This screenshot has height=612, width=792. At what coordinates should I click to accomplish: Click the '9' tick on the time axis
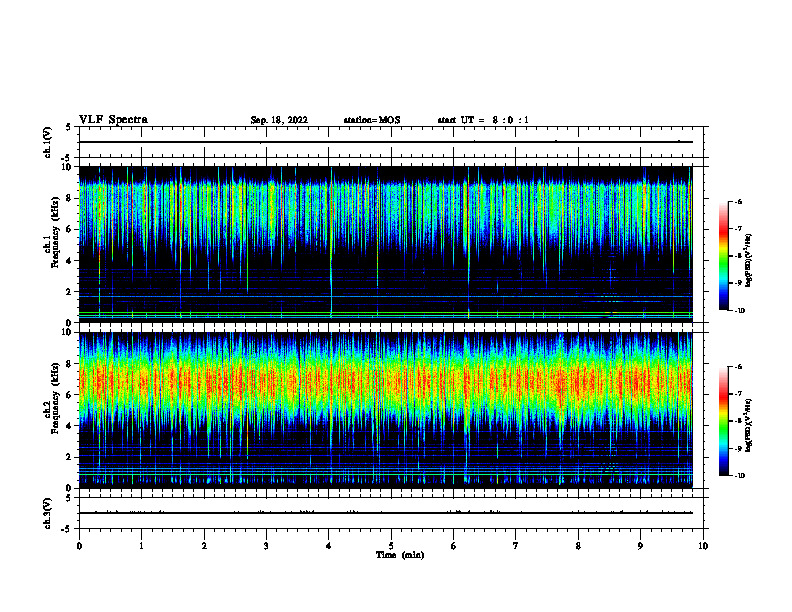[640, 546]
